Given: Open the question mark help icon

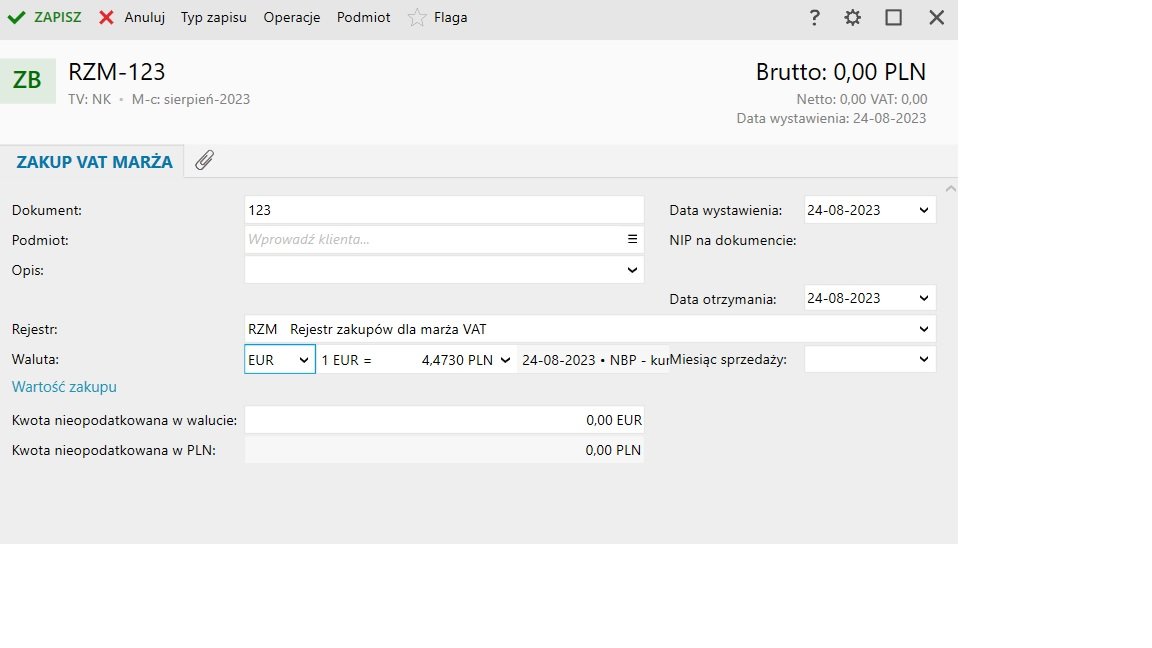Looking at the screenshot, I should (x=814, y=17).
